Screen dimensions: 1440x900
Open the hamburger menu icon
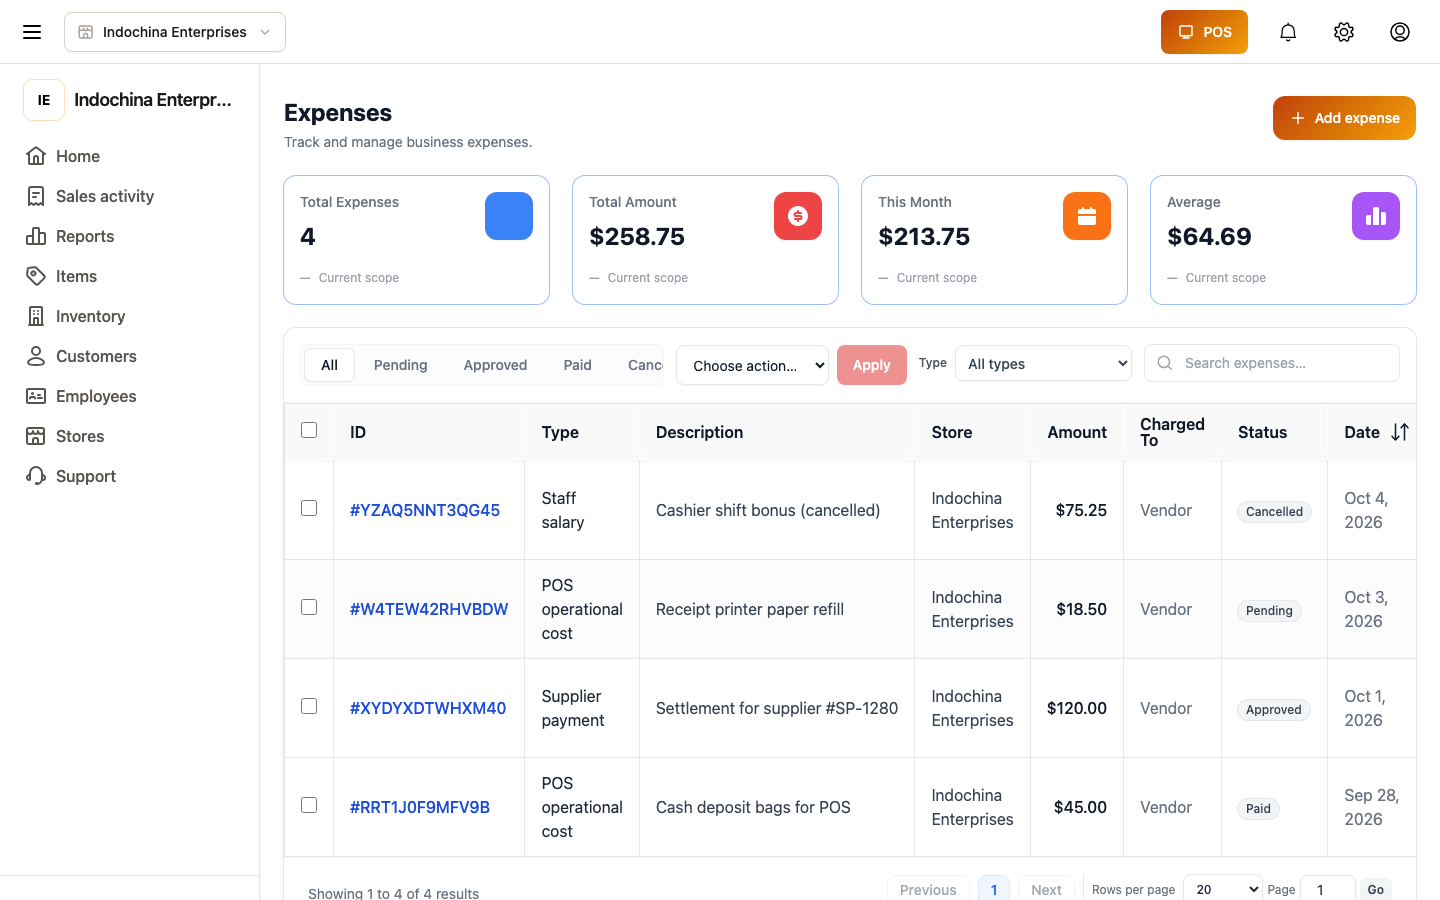[x=32, y=32]
